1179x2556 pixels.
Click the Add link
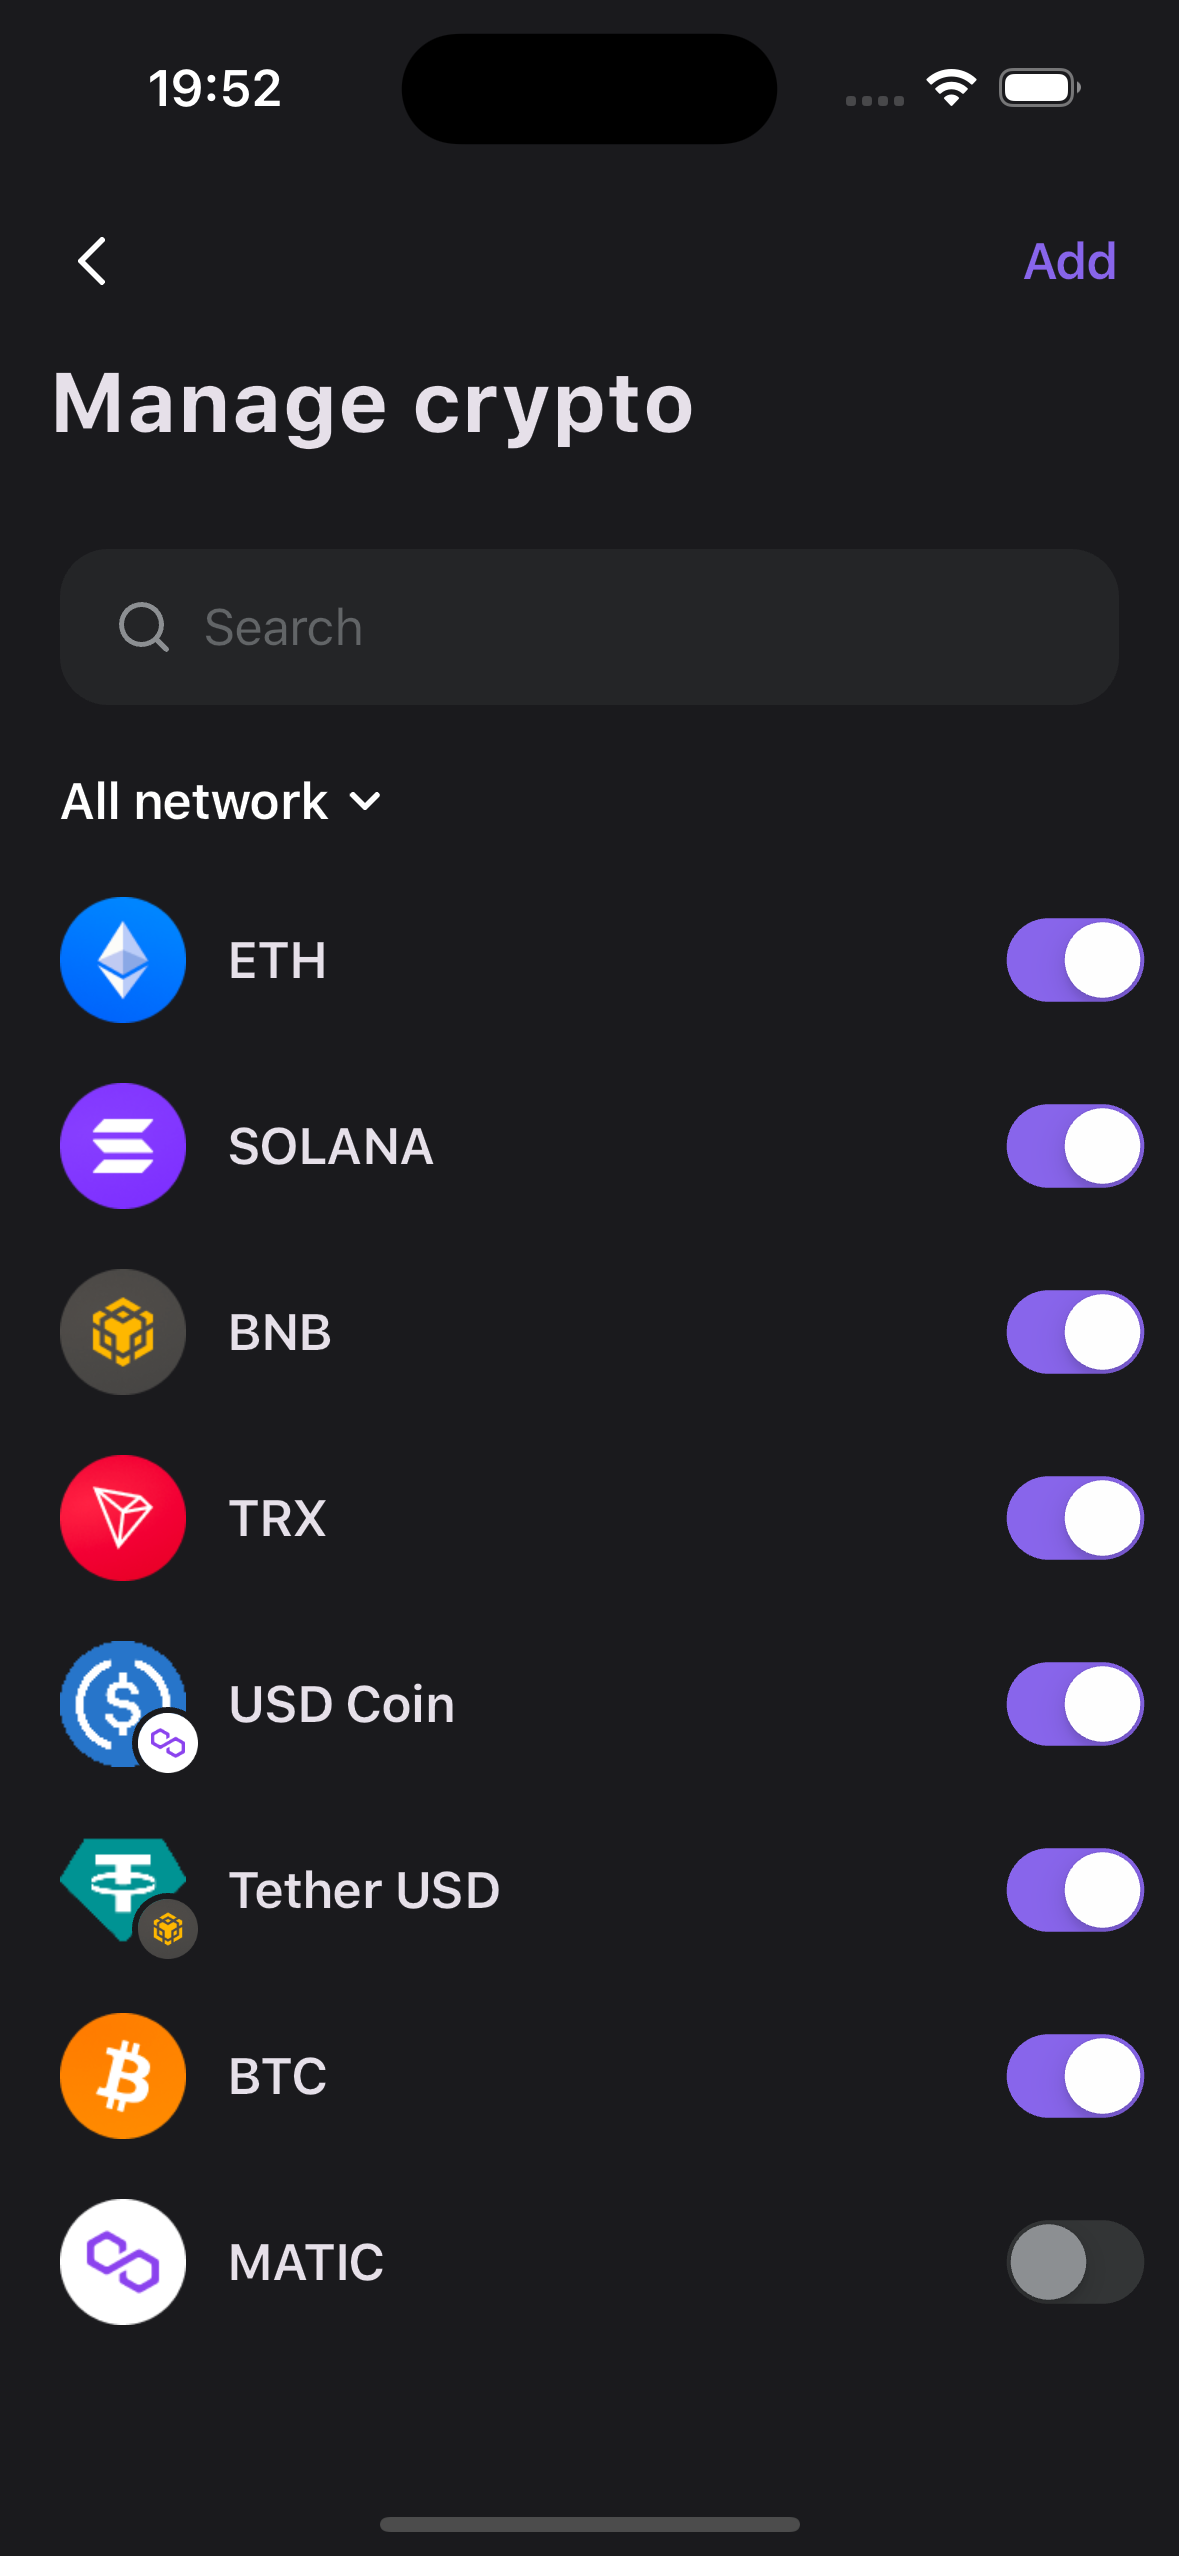pos(1069,261)
